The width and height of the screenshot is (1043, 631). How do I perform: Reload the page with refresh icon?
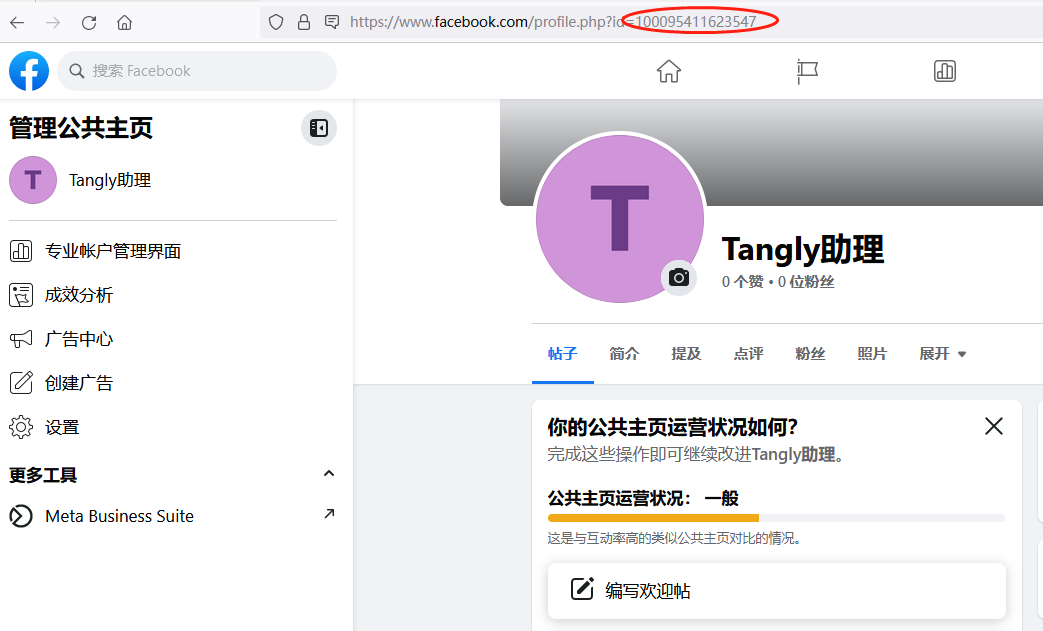89,23
